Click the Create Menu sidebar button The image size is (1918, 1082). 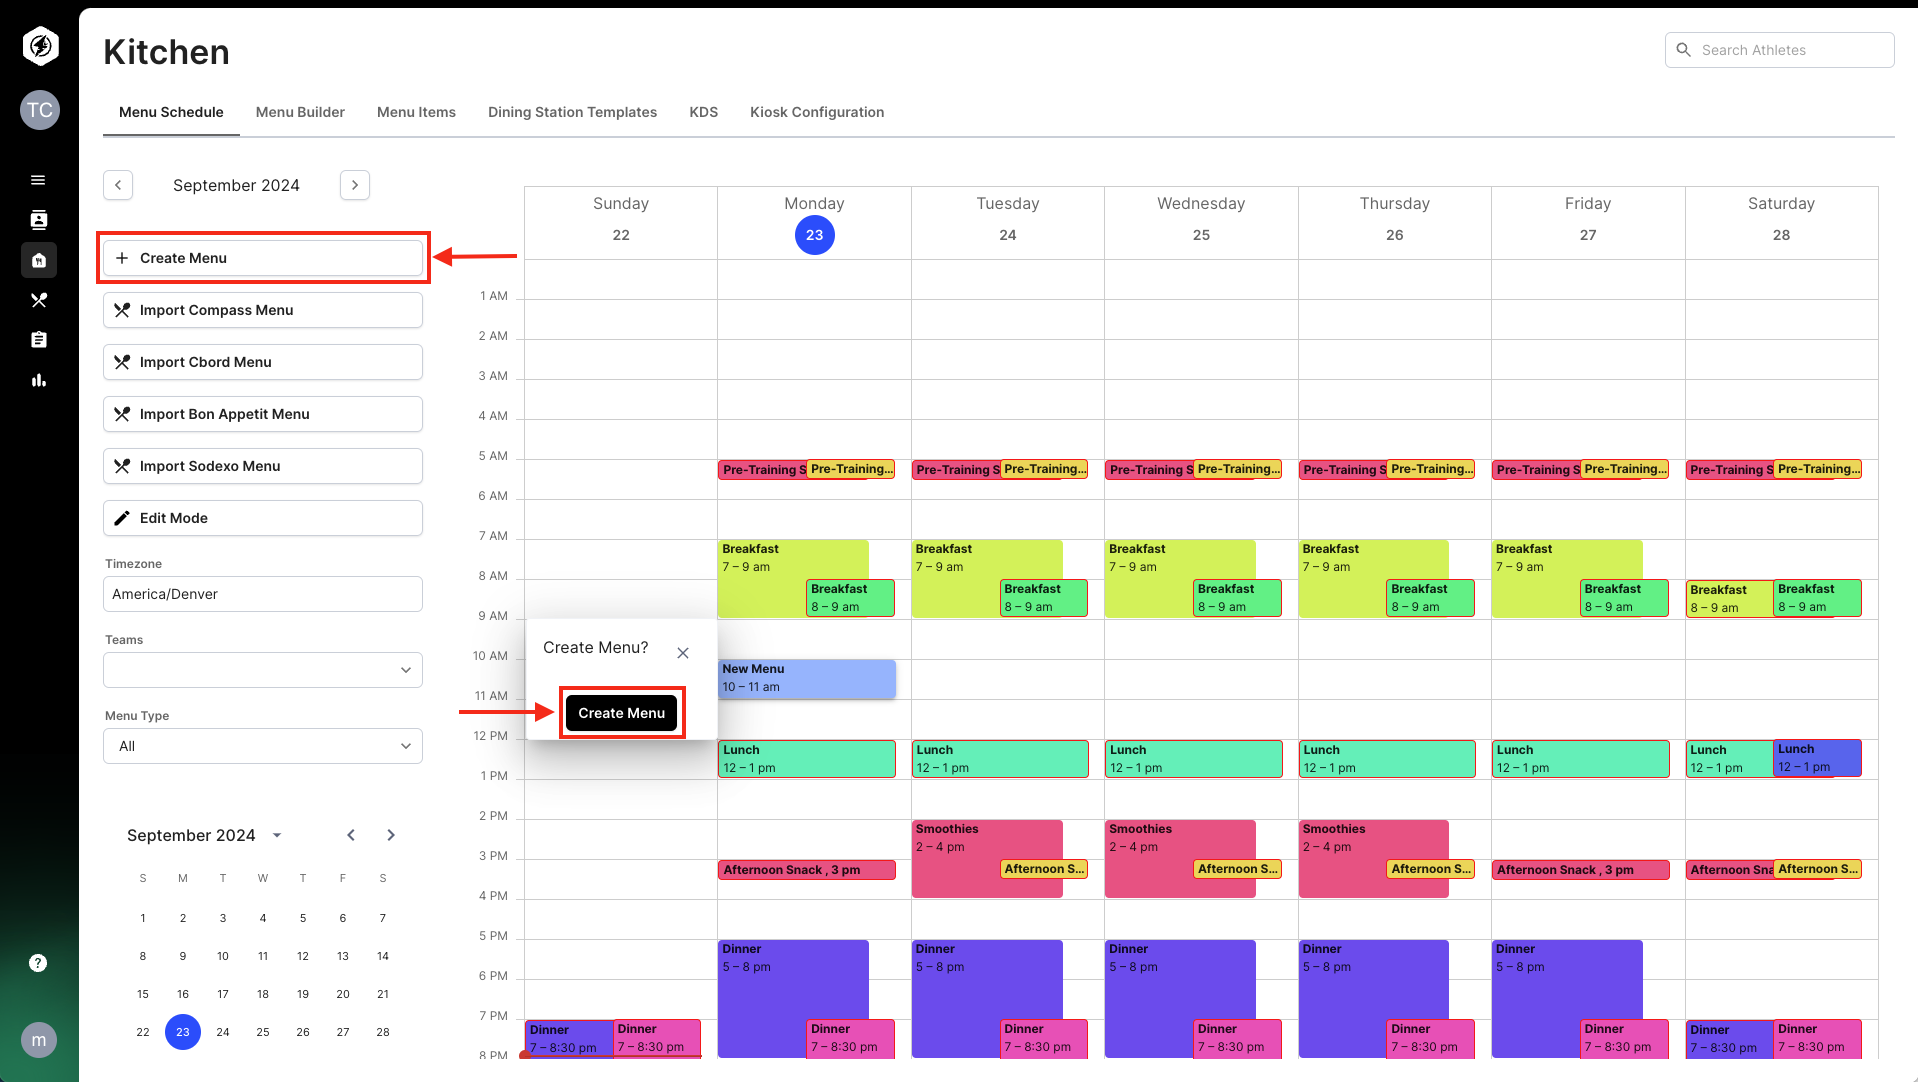263,258
